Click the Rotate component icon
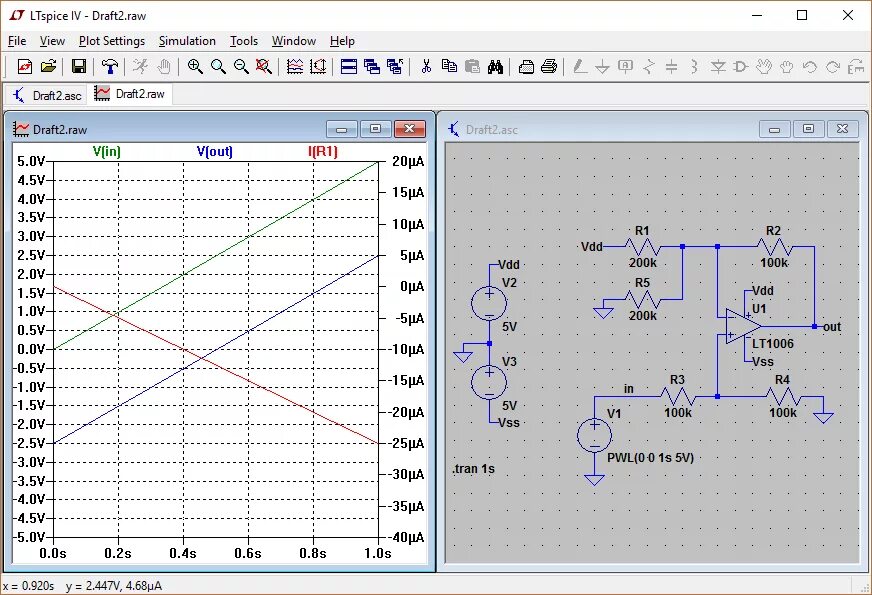The image size is (872, 595). [x=855, y=67]
